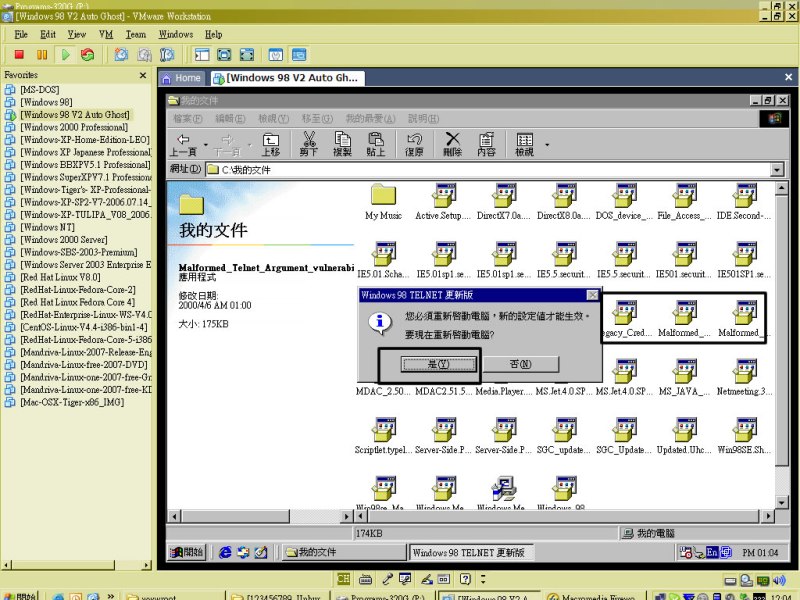This screenshot has height=600, width=800.
Task: Click the Properties (內容) toolbar icon
Action: [486, 144]
